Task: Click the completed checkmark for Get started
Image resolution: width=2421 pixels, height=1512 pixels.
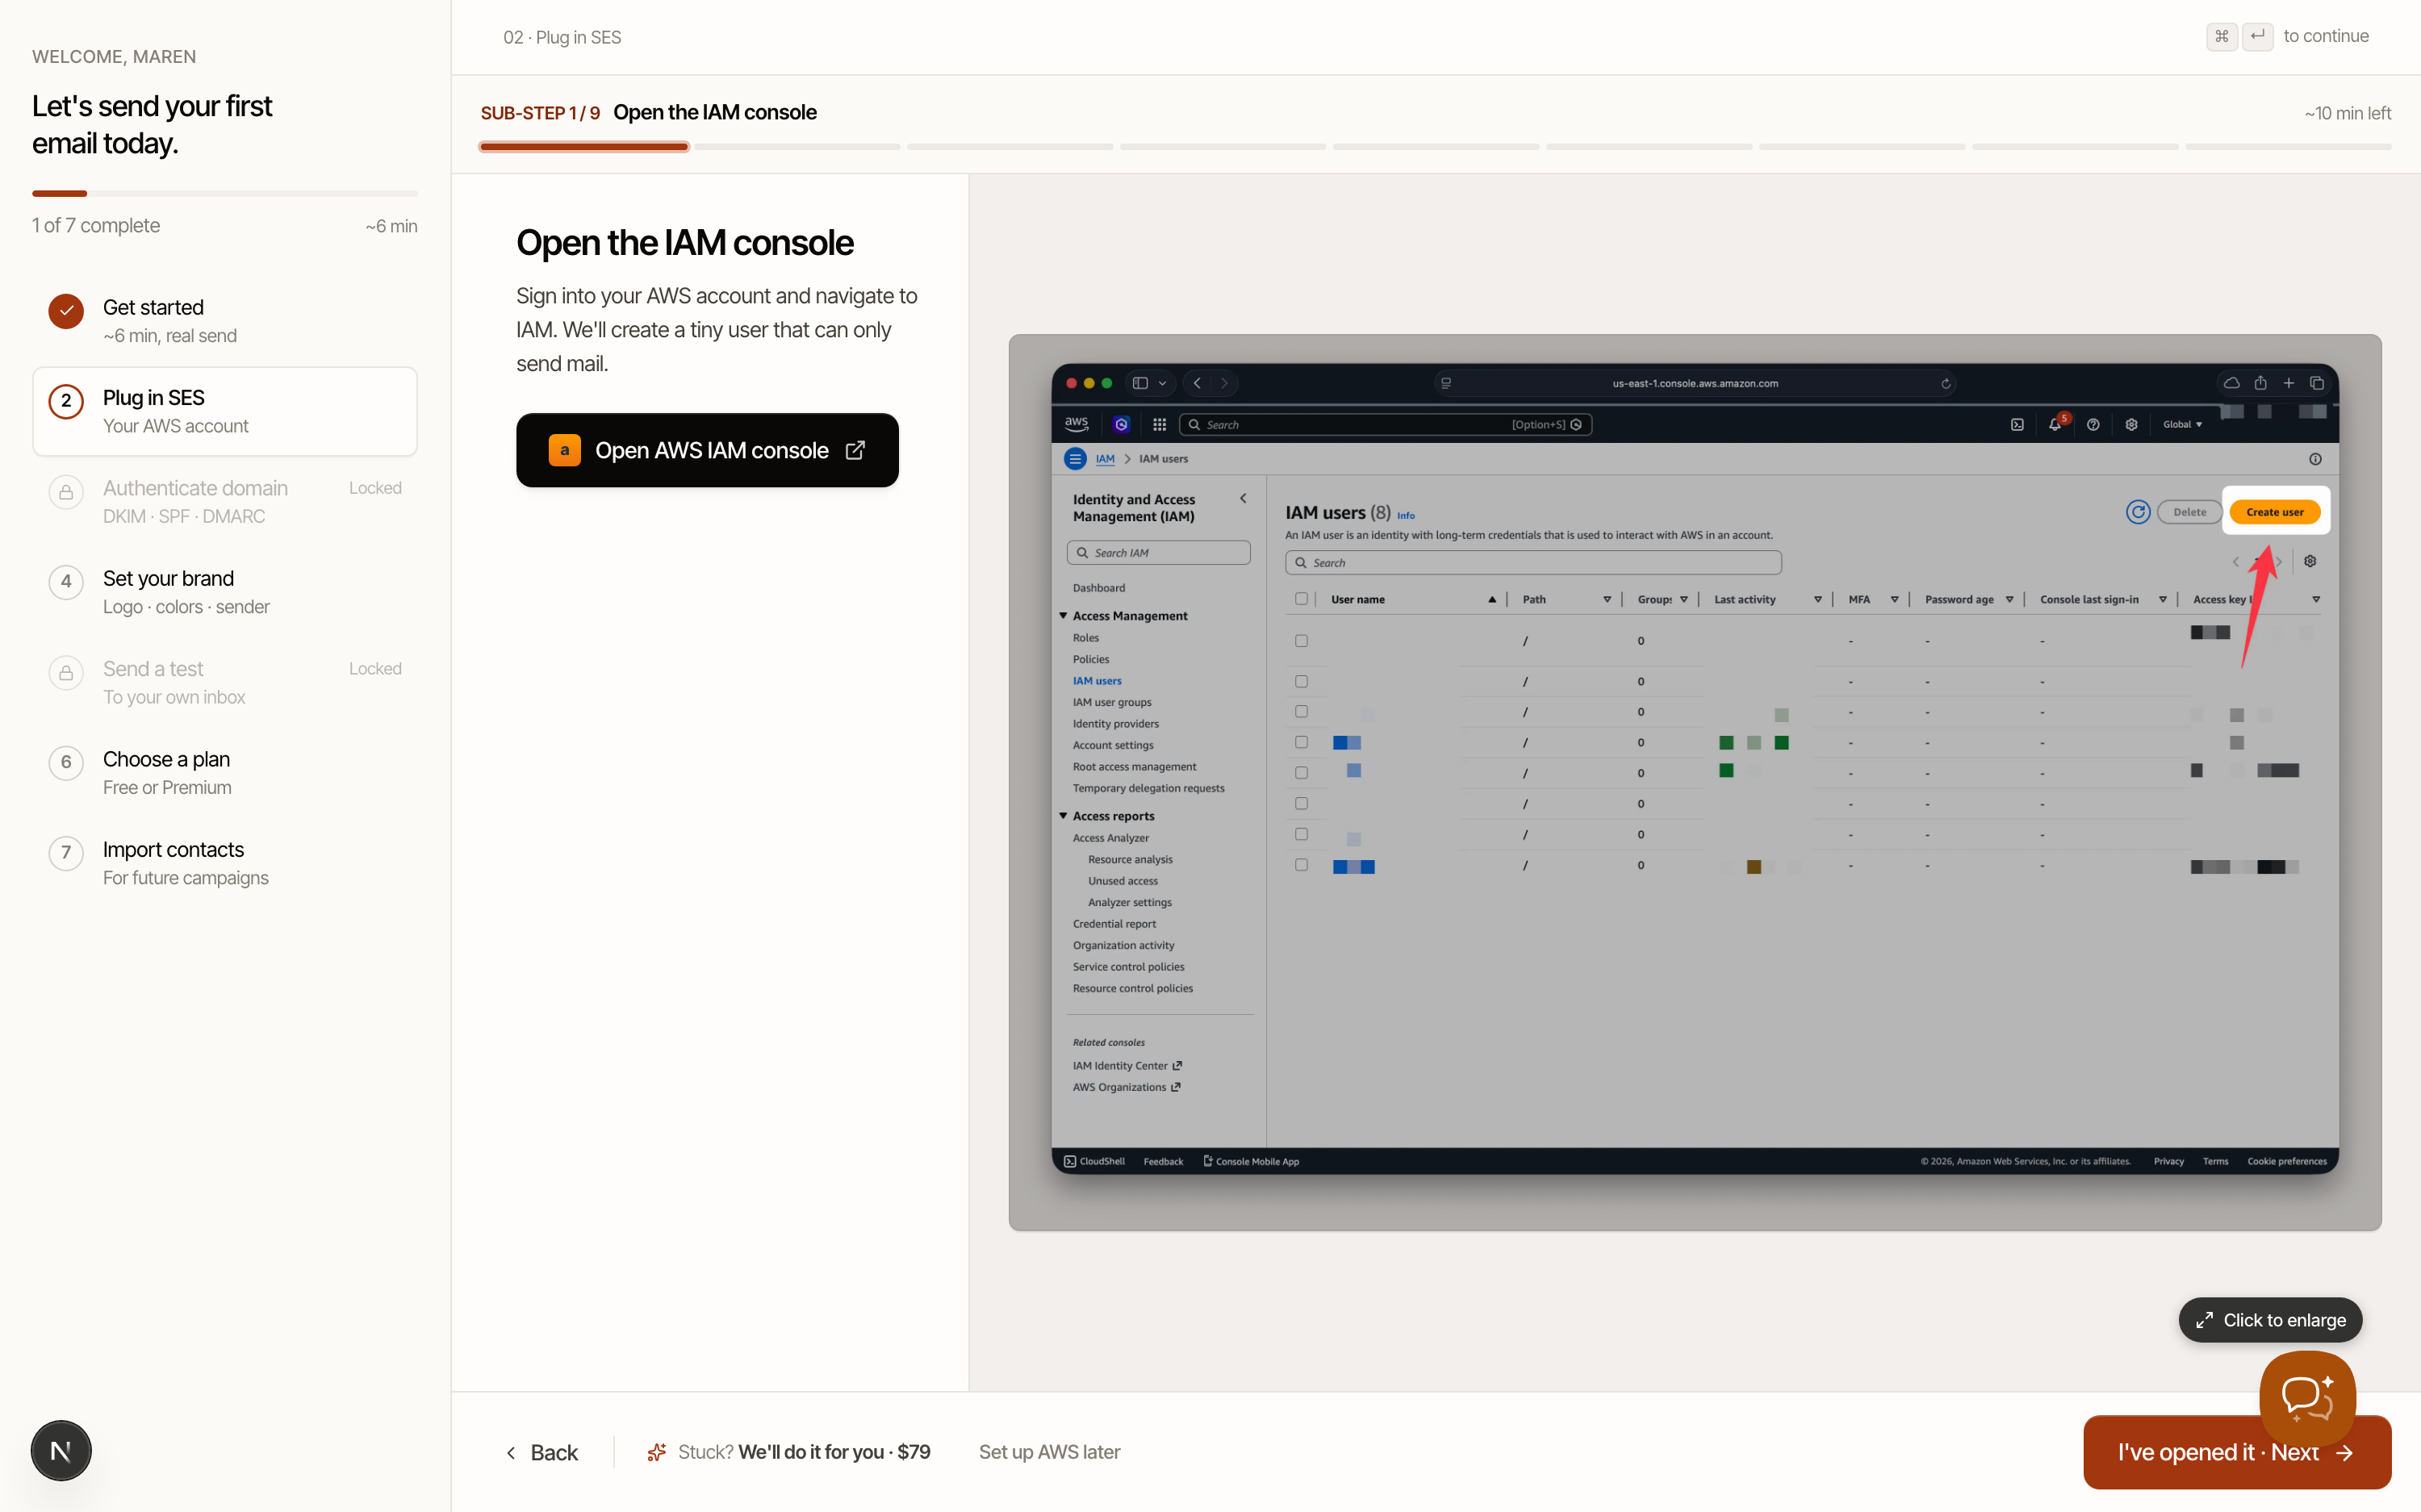Action: pyautogui.click(x=66, y=311)
